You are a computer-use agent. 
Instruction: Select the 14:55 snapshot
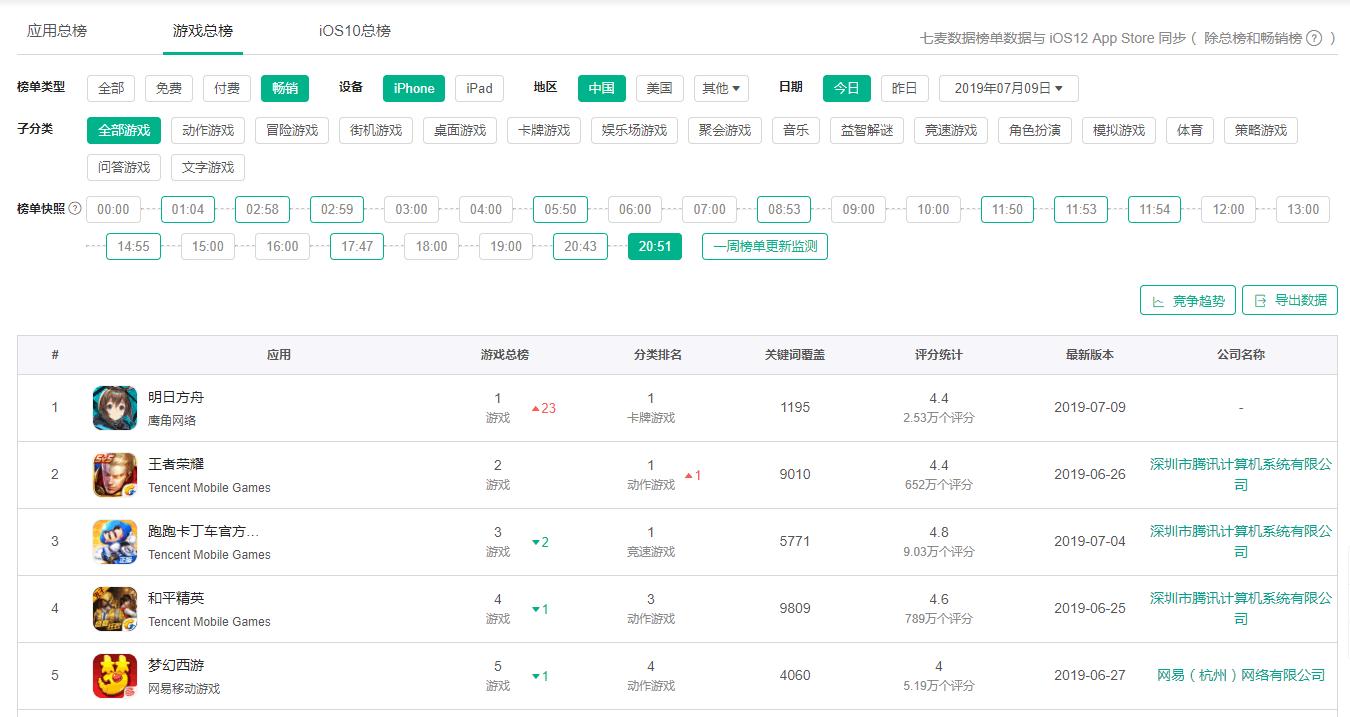(x=134, y=246)
